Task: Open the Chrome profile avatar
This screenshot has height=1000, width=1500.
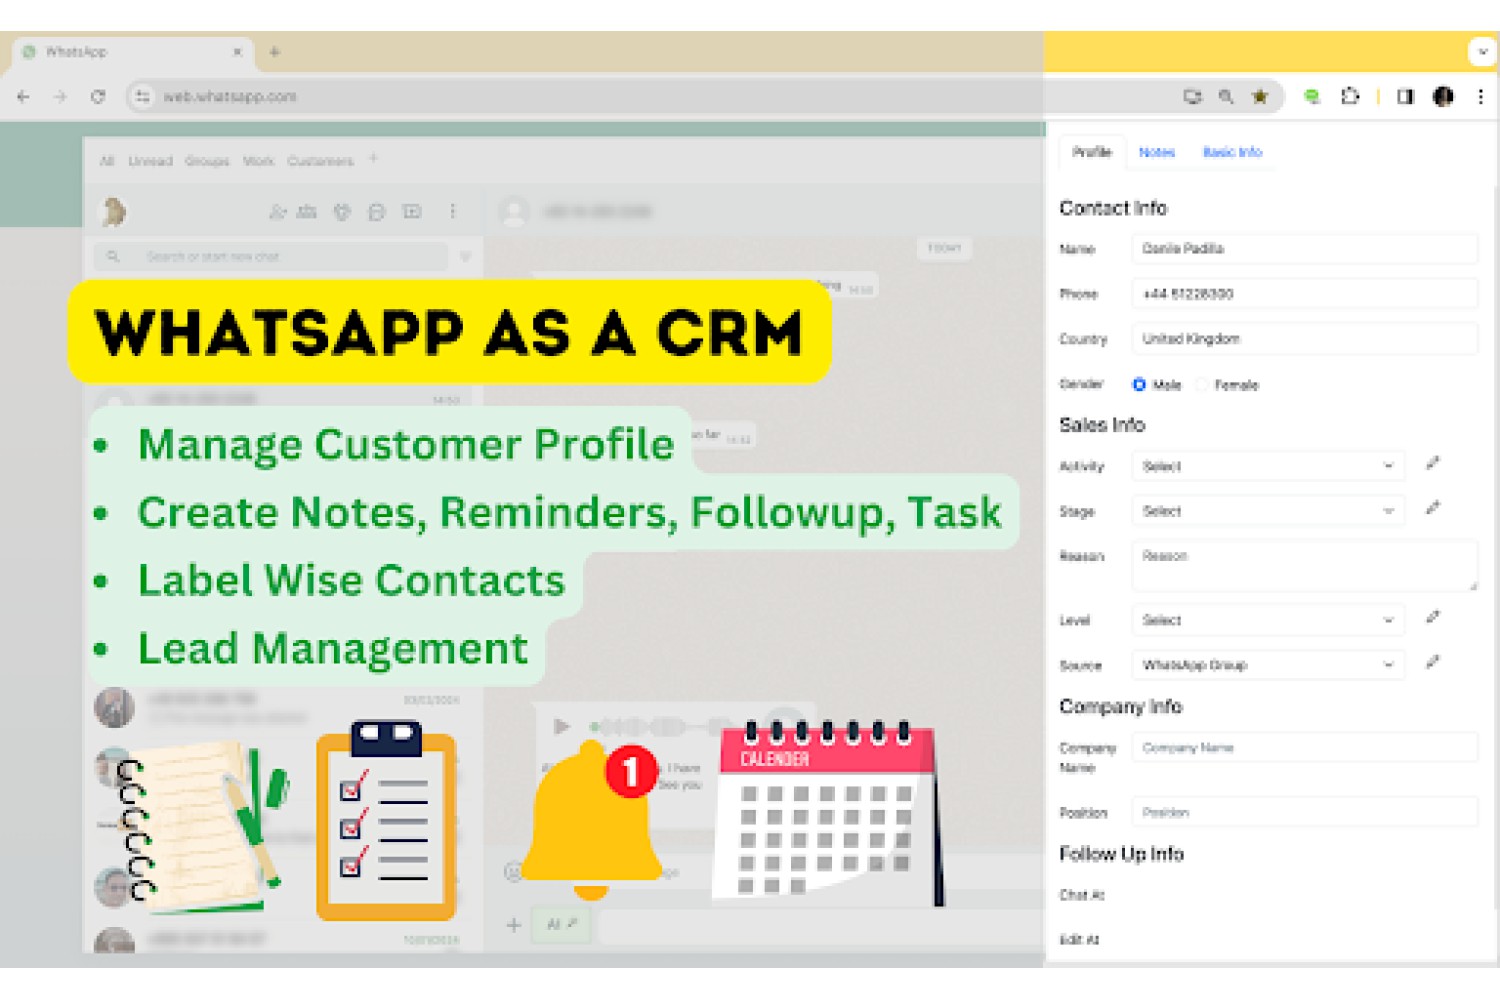Action: (1443, 97)
